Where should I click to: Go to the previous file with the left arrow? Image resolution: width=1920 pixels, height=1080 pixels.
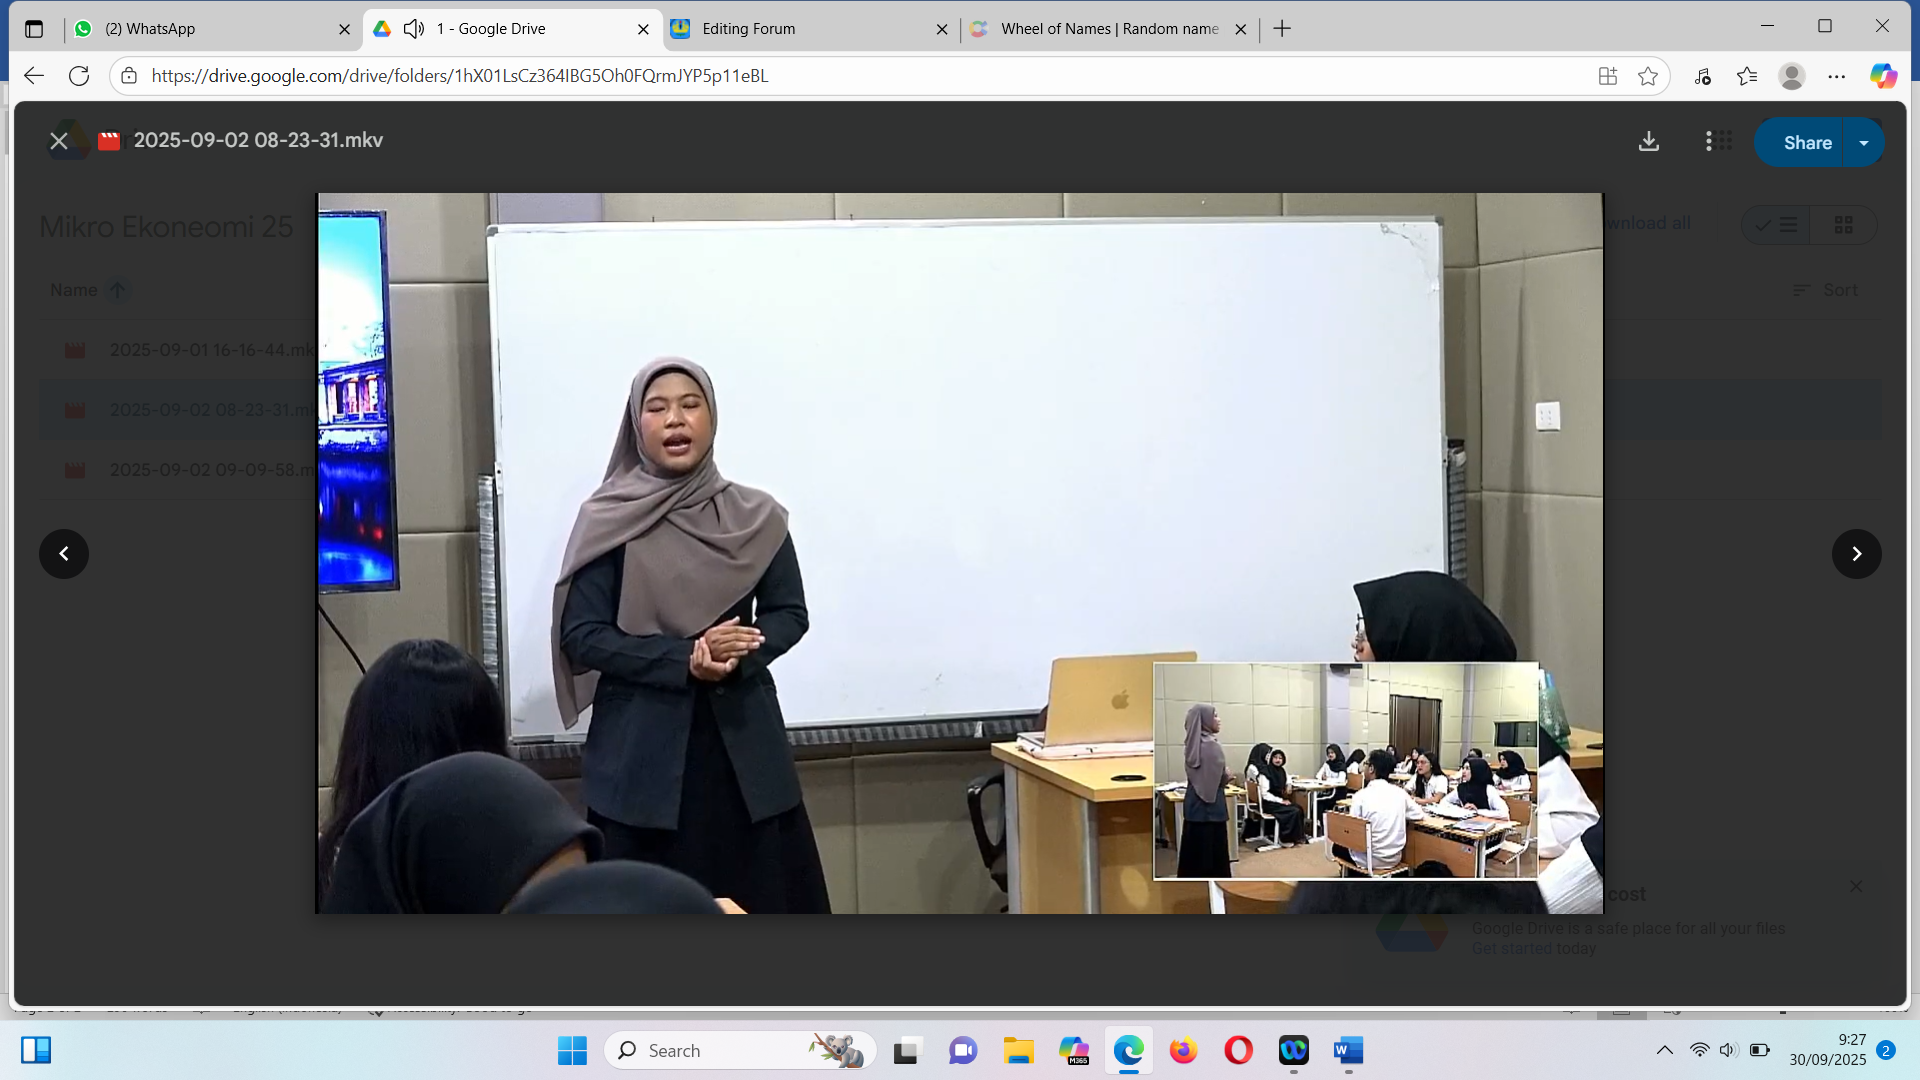click(x=64, y=554)
